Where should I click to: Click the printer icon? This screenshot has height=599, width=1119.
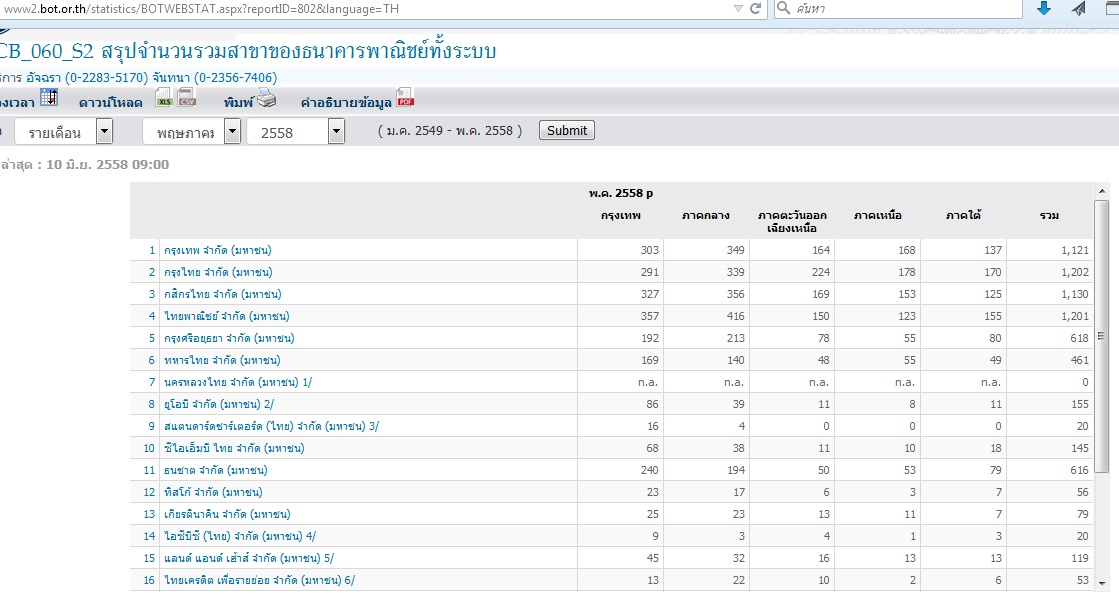[266, 99]
